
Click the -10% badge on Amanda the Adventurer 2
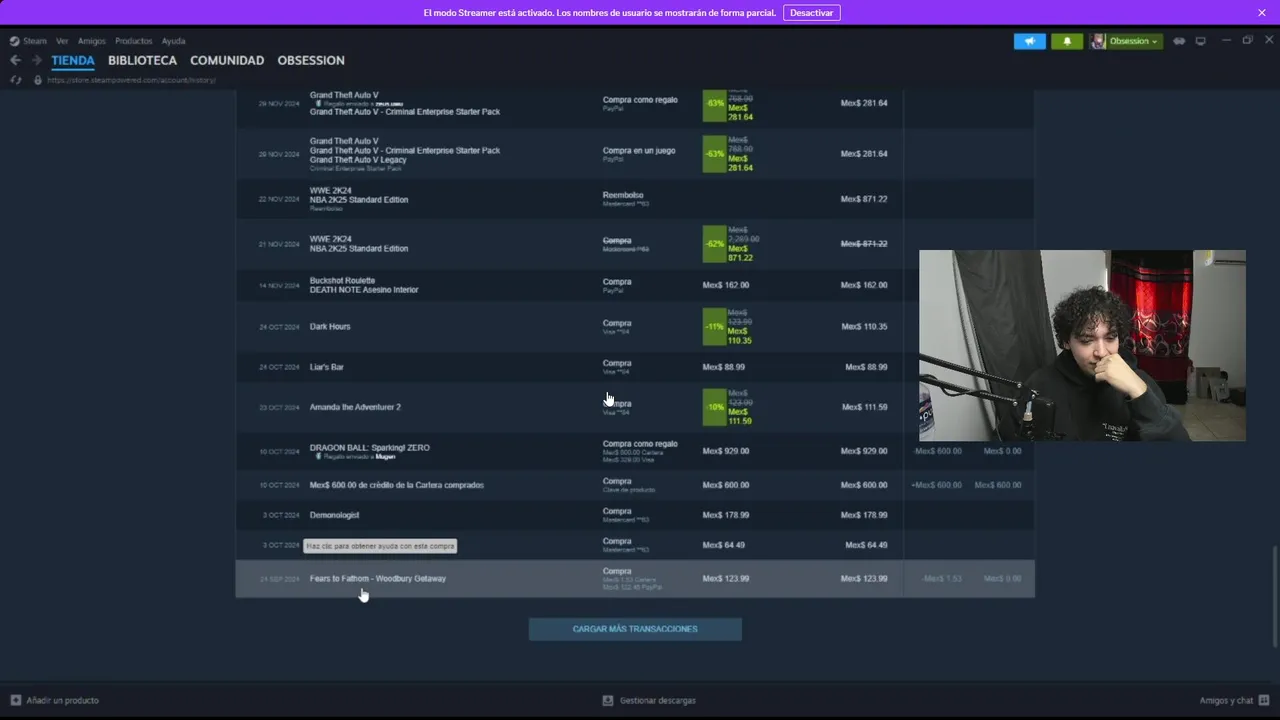(x=714, y=407)
